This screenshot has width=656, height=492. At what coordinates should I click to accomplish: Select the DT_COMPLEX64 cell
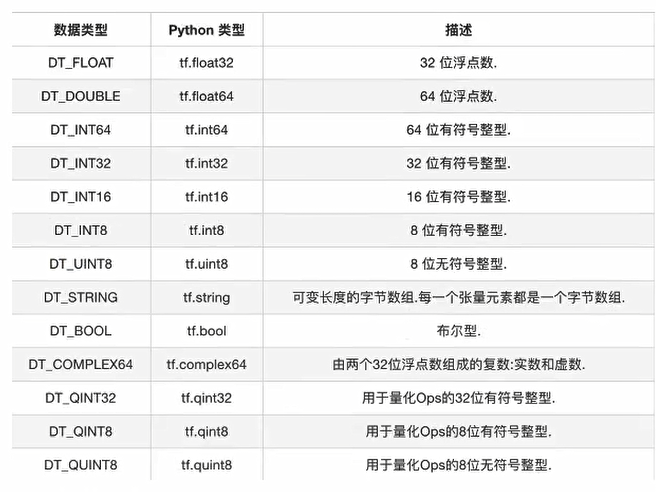(81, 364)
